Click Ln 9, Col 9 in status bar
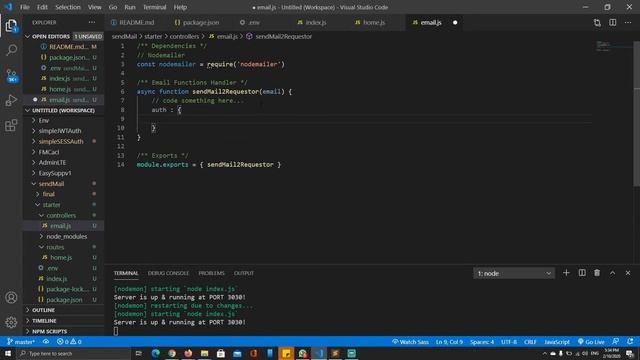 point(449,342)
